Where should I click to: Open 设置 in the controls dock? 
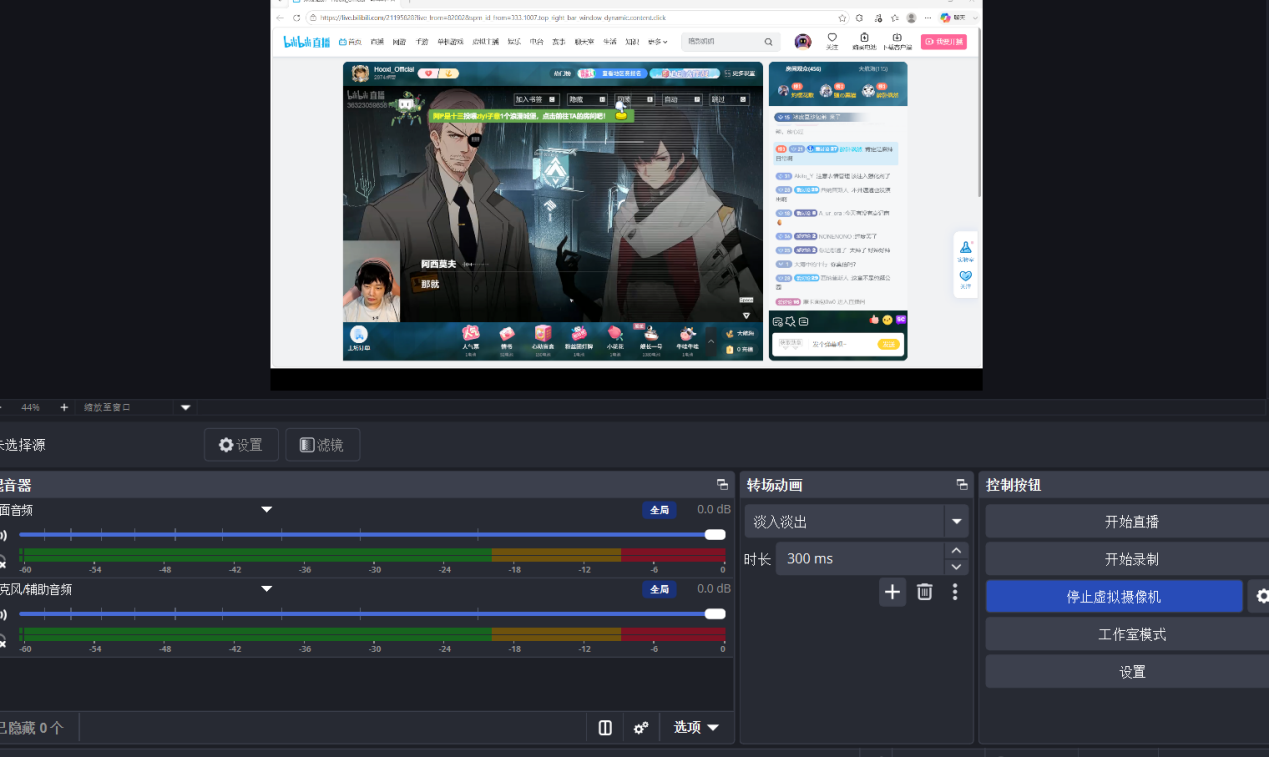1132,672
